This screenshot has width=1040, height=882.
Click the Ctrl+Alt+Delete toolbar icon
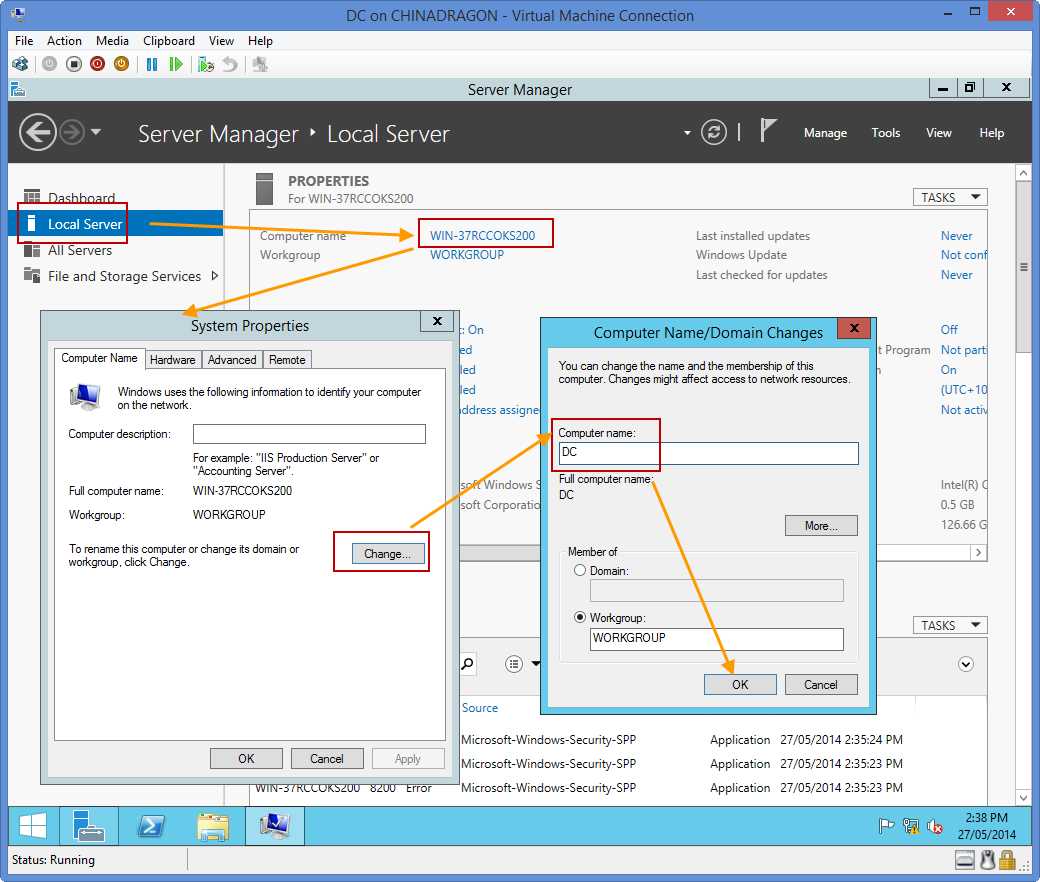click(x=20, y=64)
